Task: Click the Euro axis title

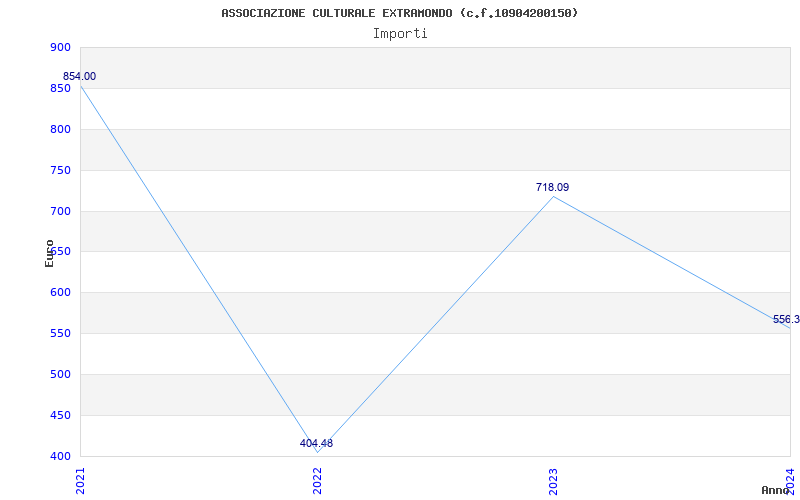Action: 49,253
